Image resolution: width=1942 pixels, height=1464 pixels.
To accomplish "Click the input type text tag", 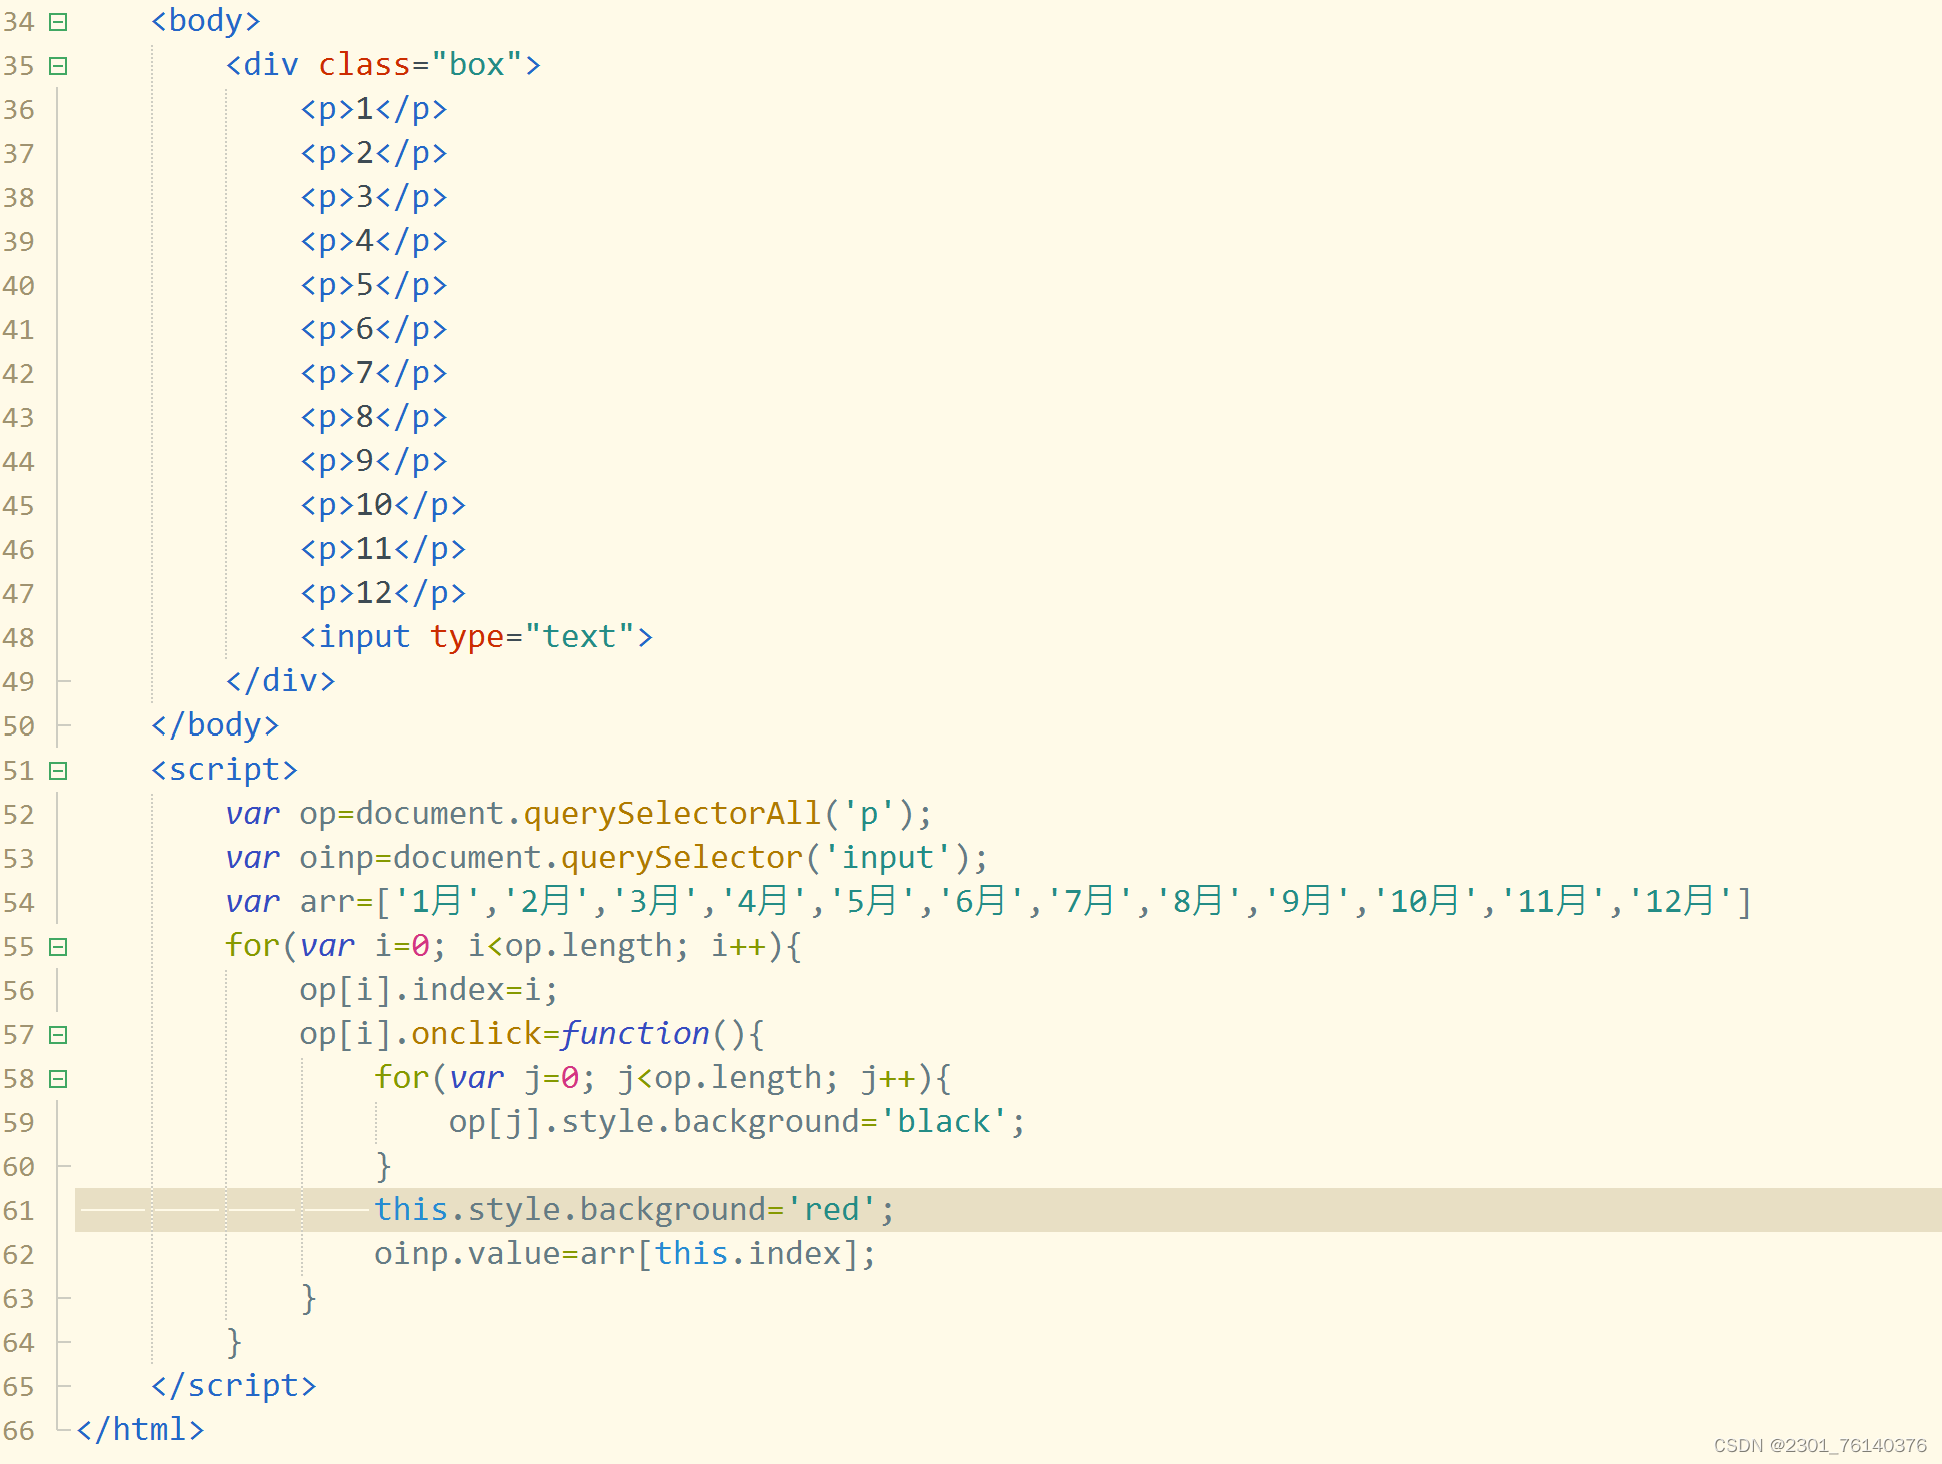I will pos(477,636).
